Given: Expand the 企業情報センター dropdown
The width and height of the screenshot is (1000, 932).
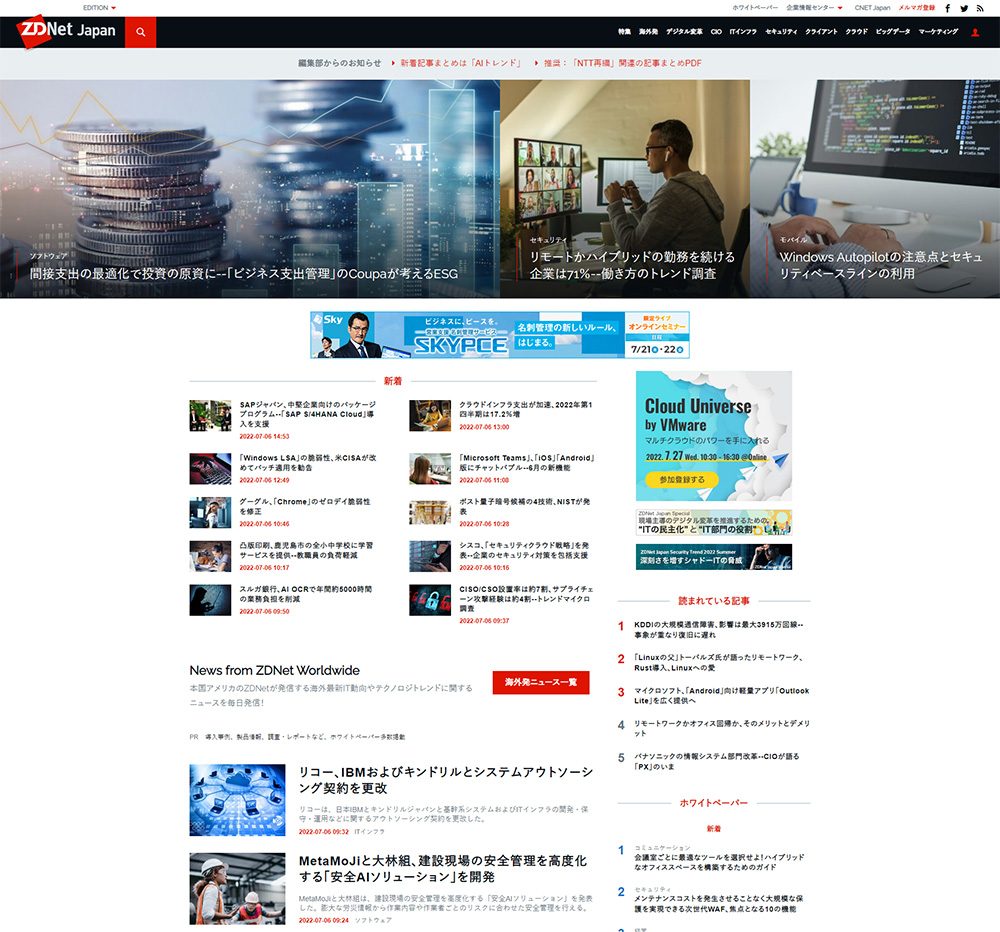Looking at the screenshot, I should click(812, 7).
